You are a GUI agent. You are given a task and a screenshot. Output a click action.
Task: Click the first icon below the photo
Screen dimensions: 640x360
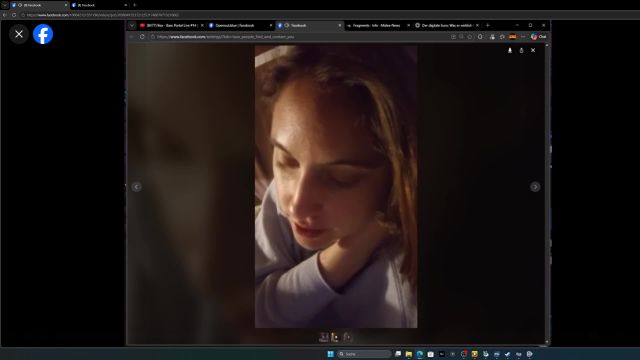(323, 337)
